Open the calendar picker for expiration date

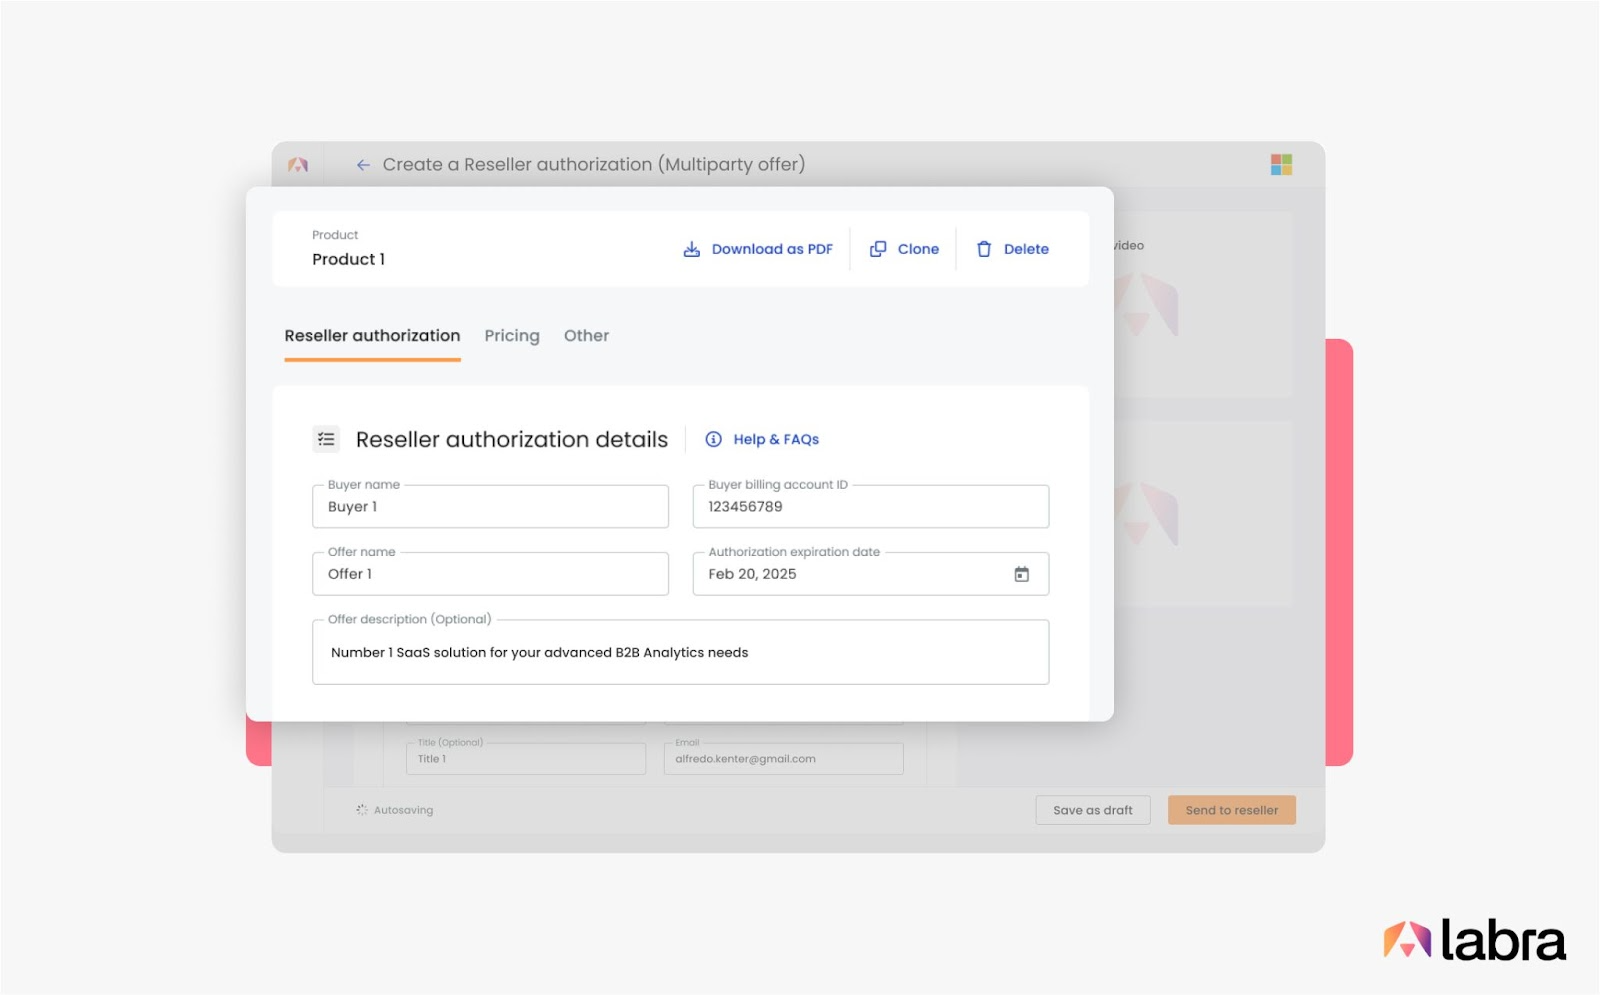click(x=1021, y=574)
